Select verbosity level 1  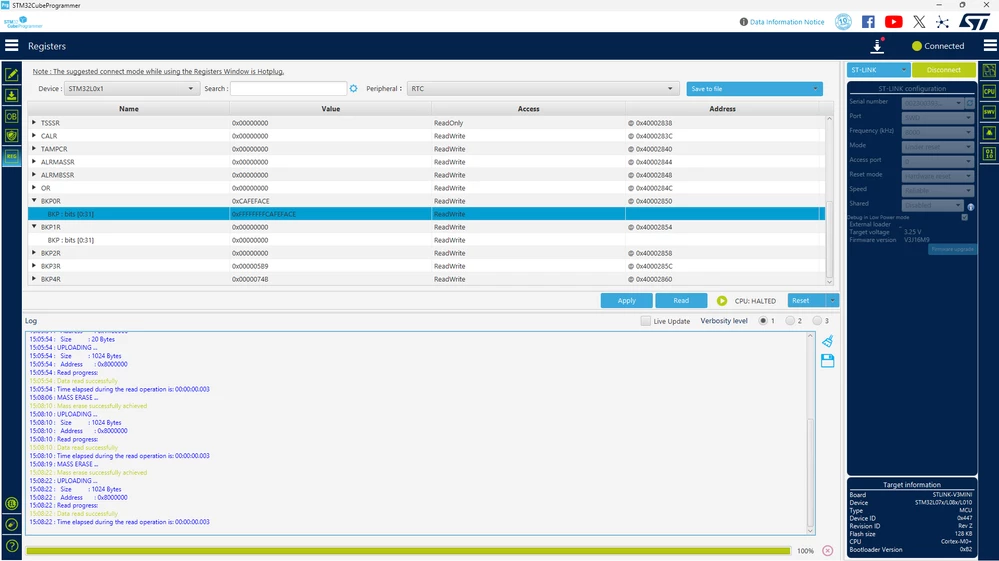pyautogui.click(x=763, y=321)
